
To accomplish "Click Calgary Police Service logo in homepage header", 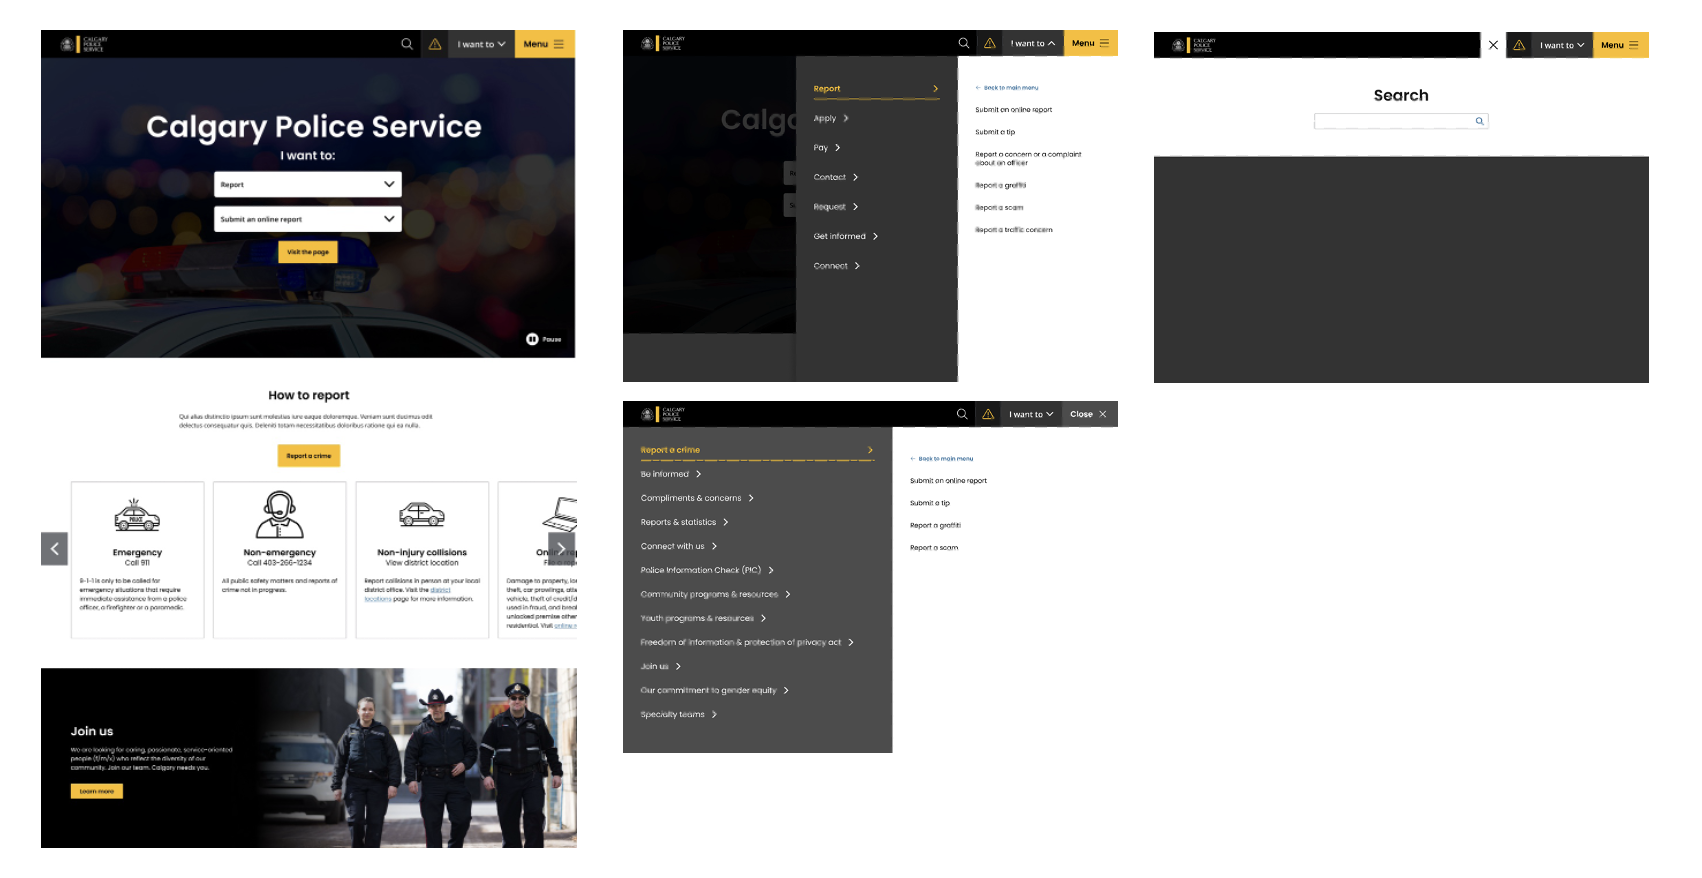I will pyautogui.click(x=83, y=44).
